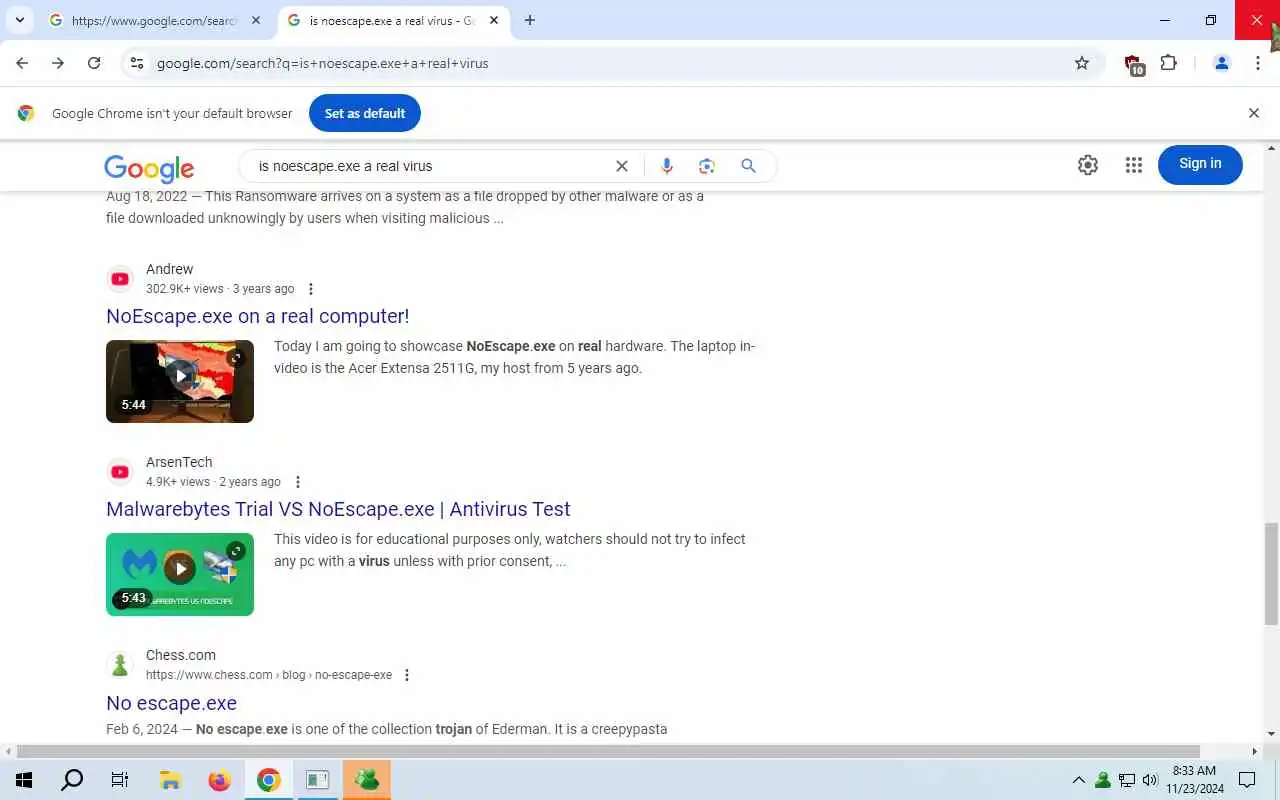Close the first google.com/search tab

256,20
